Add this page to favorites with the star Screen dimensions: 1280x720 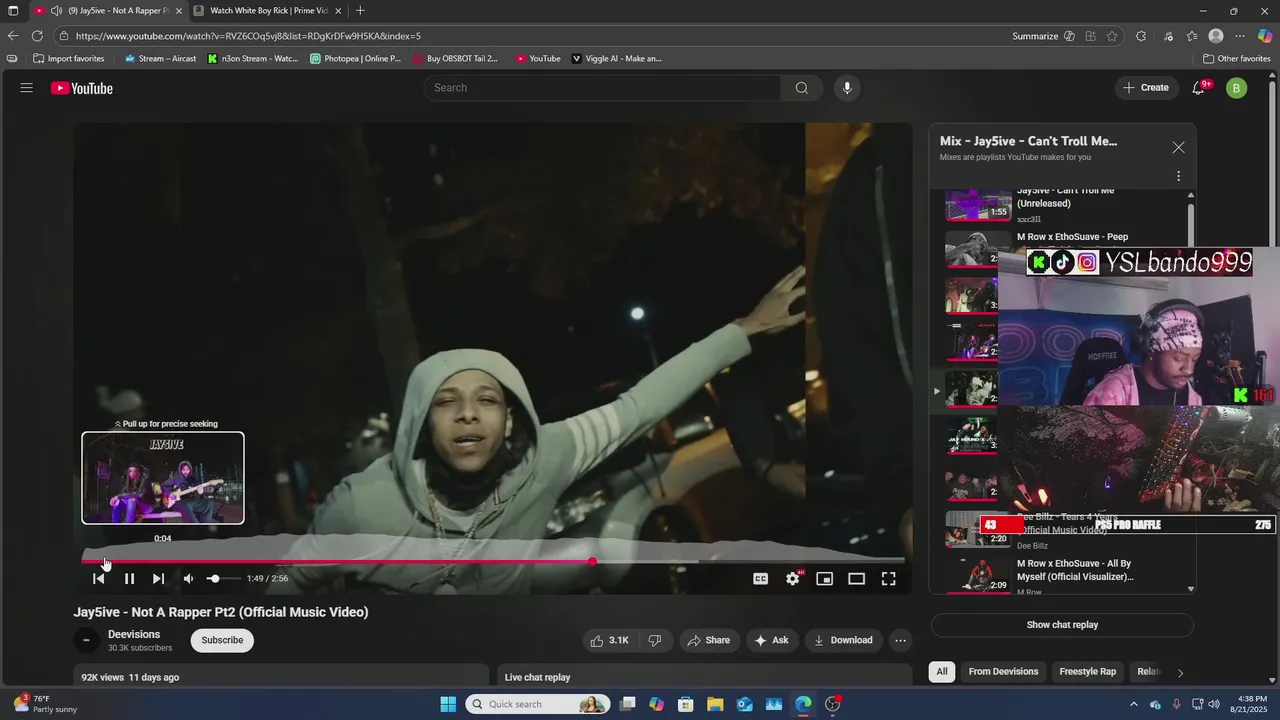click(1112, 36)
